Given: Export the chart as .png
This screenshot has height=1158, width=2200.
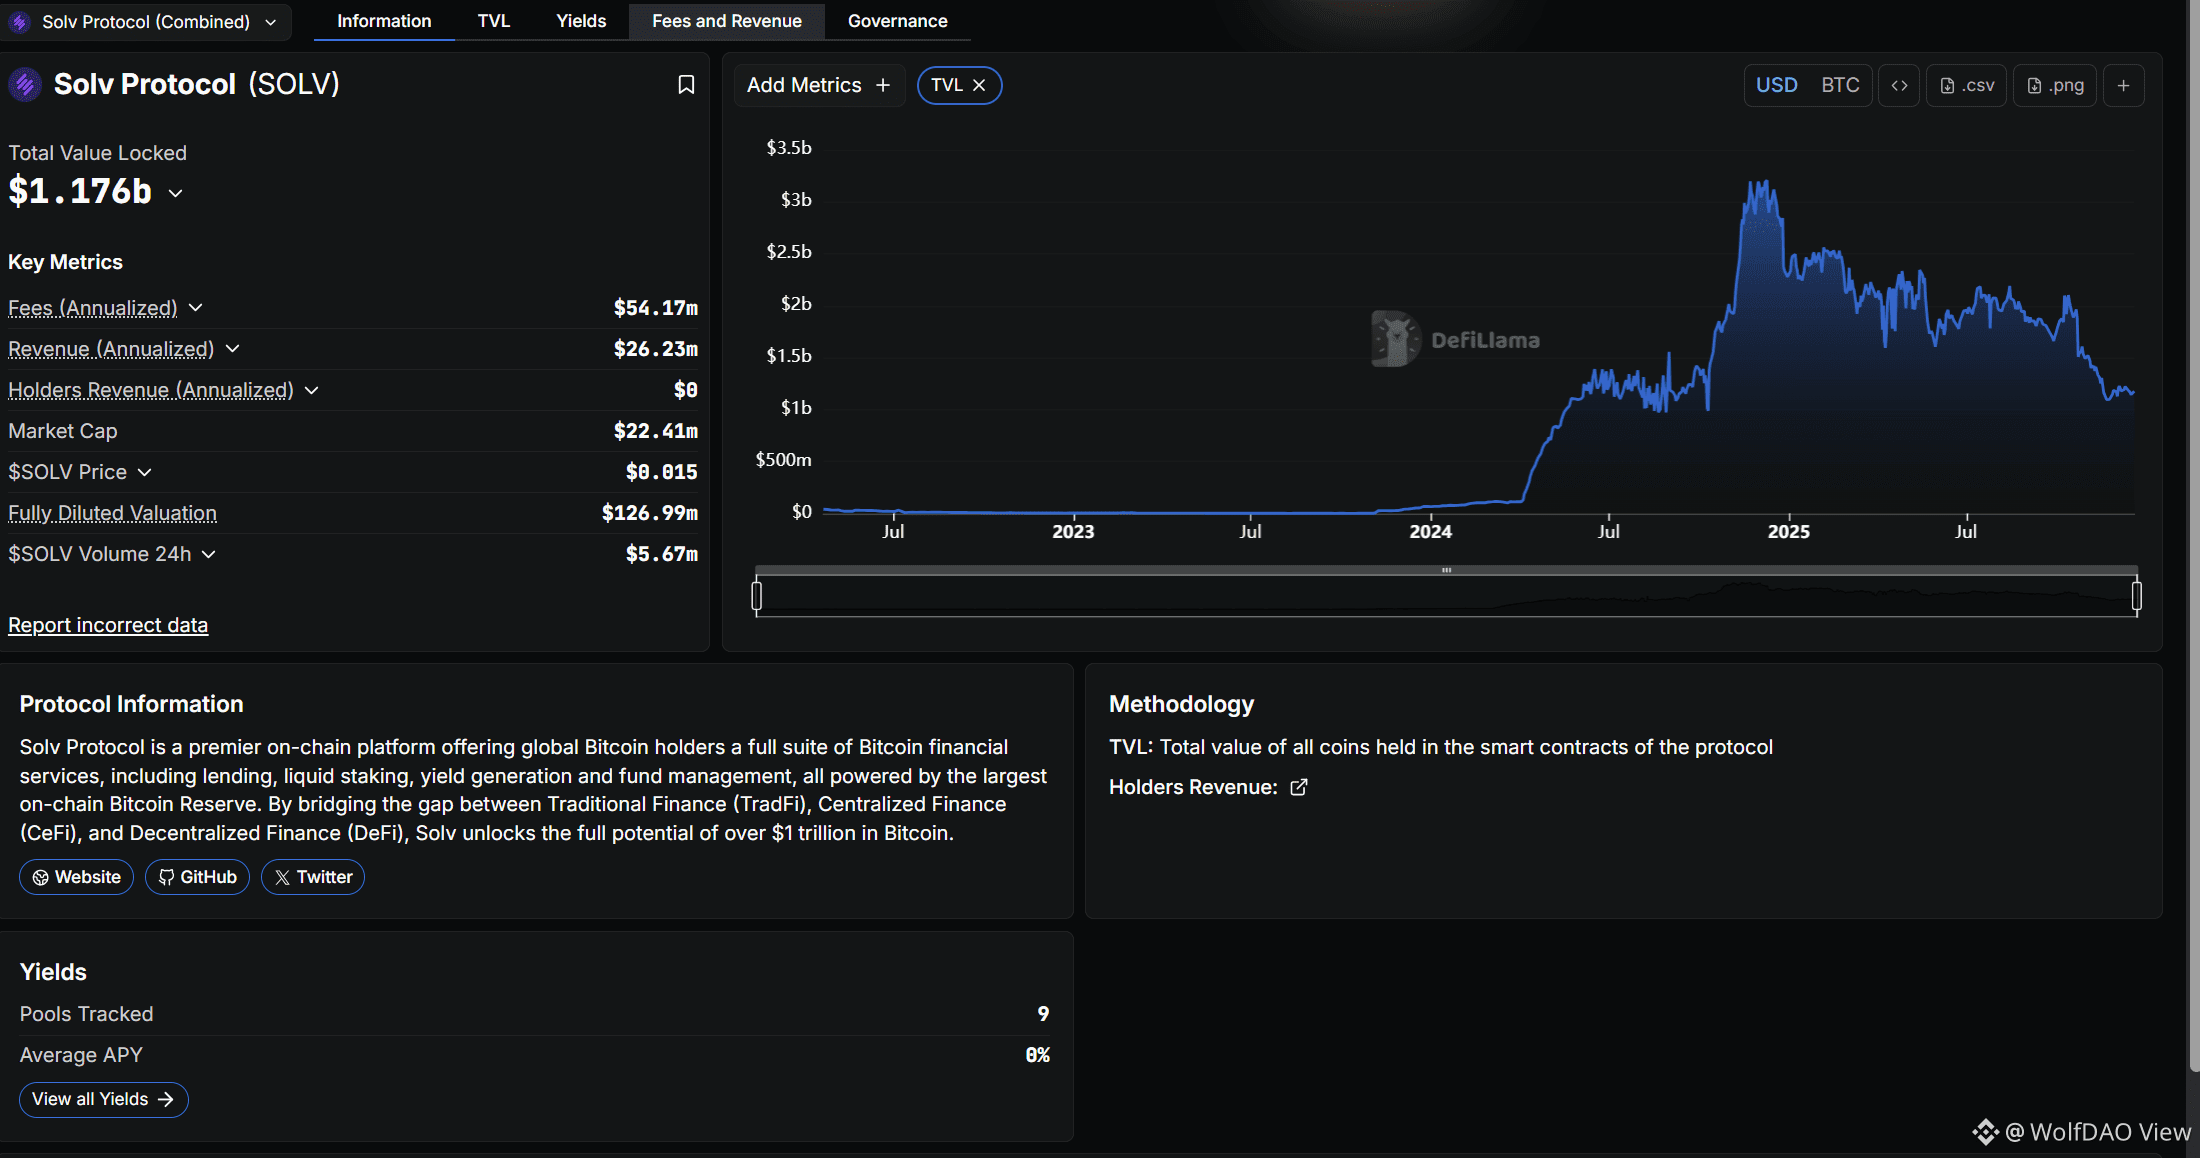Looking at the screenshot, I should (2055, 86).
